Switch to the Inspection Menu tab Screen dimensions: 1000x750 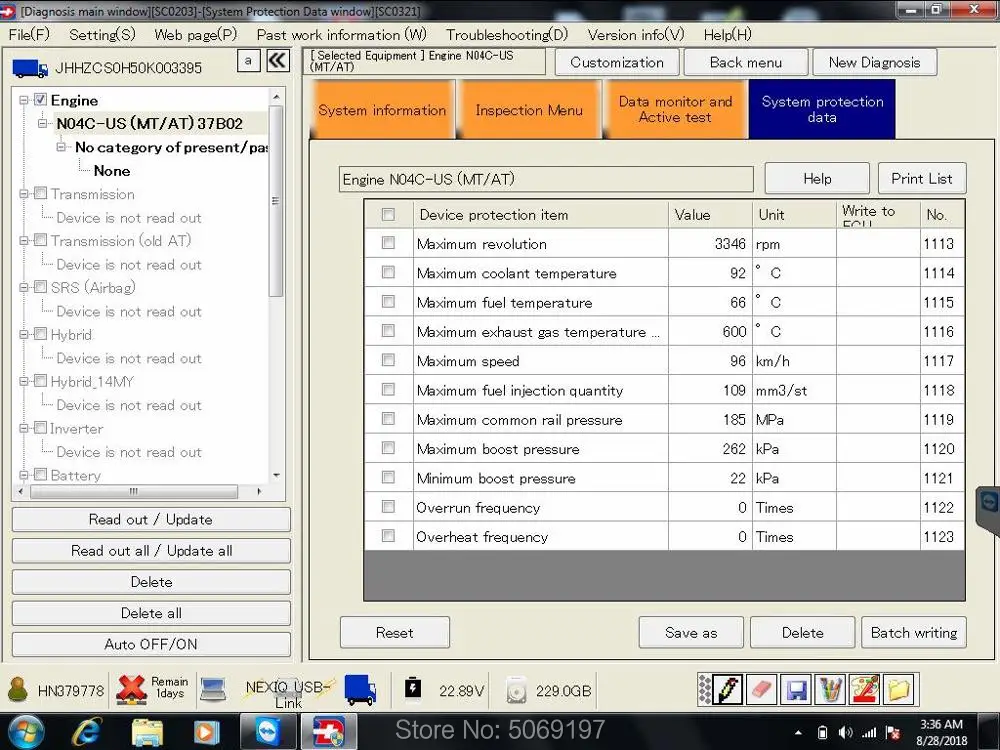point(529,110)
